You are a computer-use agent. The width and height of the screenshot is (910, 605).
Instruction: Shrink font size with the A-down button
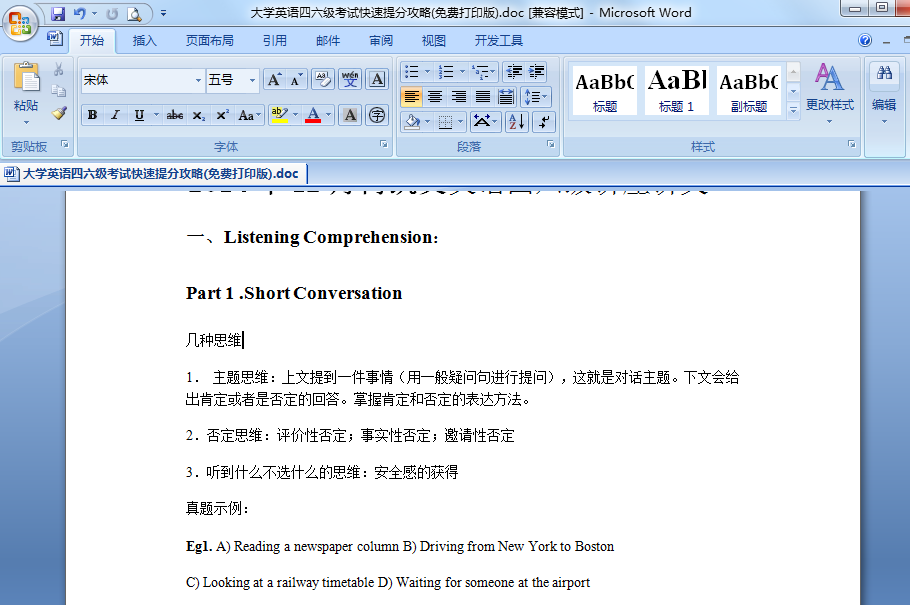pos(295,80)
